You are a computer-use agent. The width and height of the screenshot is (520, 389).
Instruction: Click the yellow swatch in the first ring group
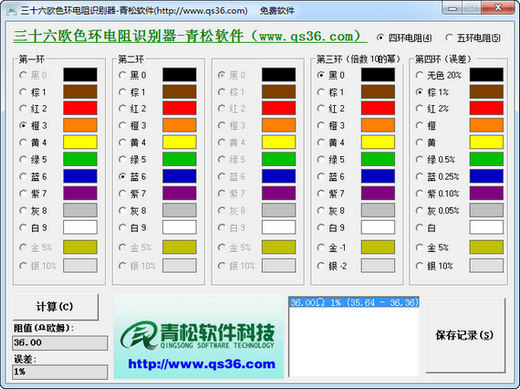point(80,142)
